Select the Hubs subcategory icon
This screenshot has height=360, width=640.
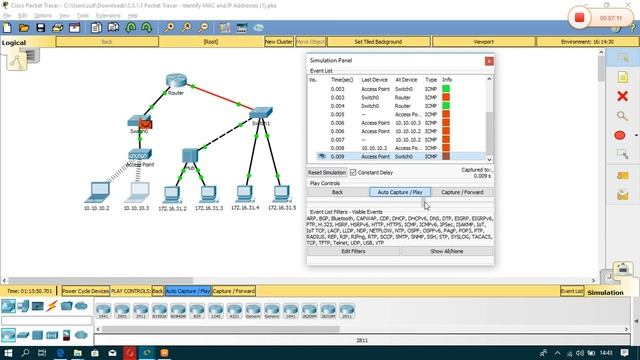(x=37, y=336)
